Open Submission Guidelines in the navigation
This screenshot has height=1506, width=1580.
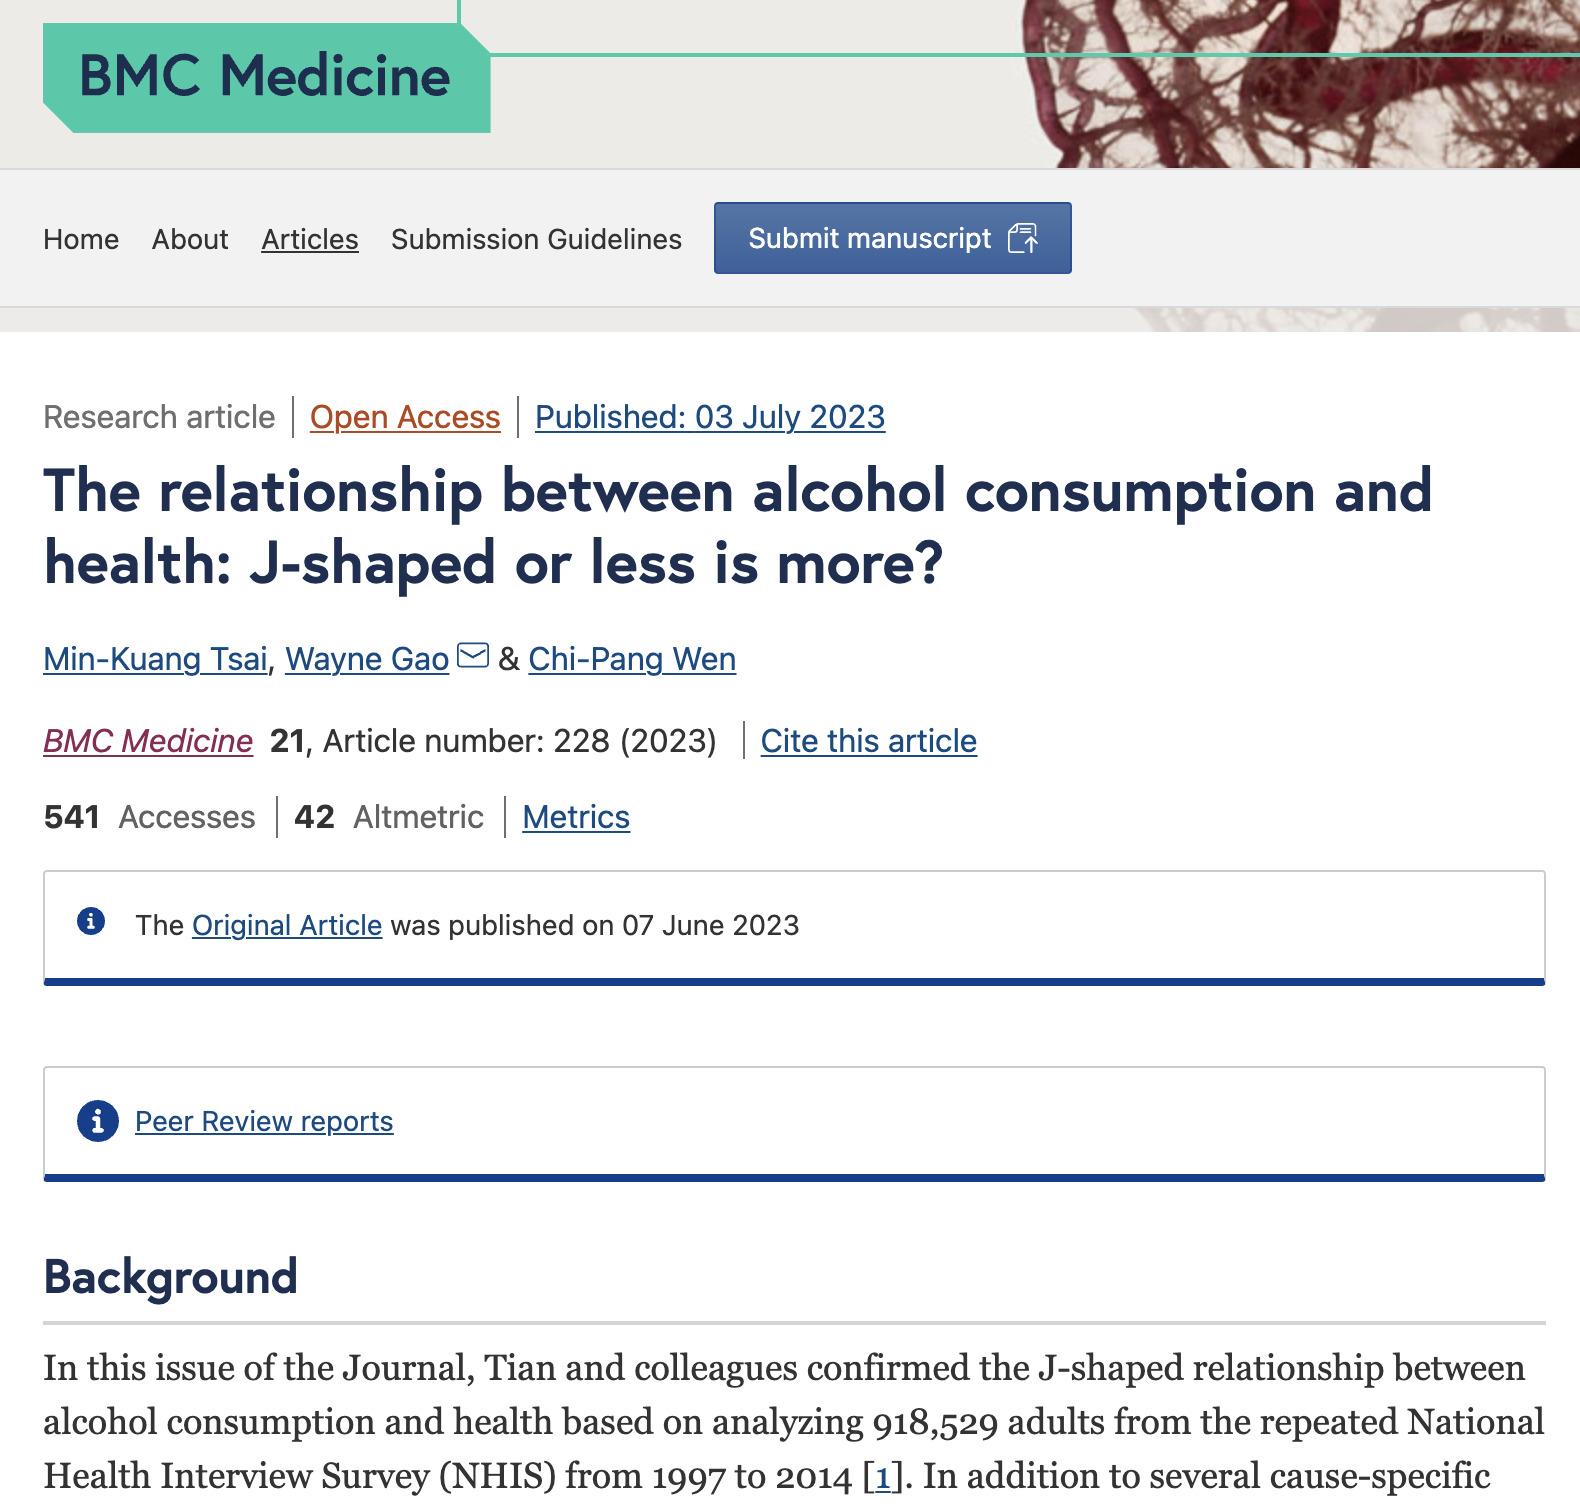coord(536,239)
